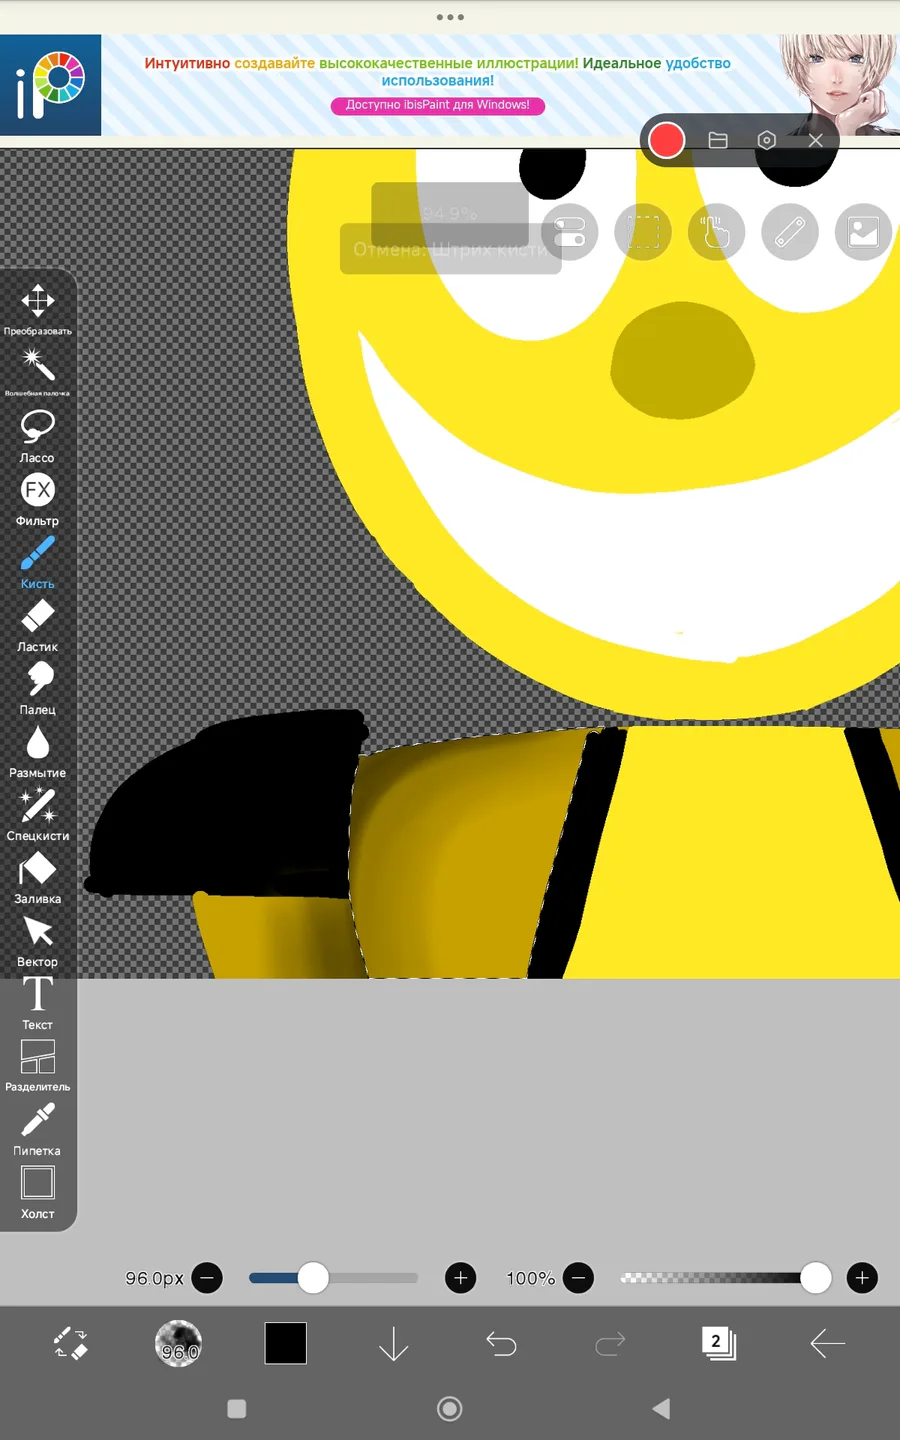Open the Разделитель frame divider tool

pyautogui.click(x=38, y=1065)
